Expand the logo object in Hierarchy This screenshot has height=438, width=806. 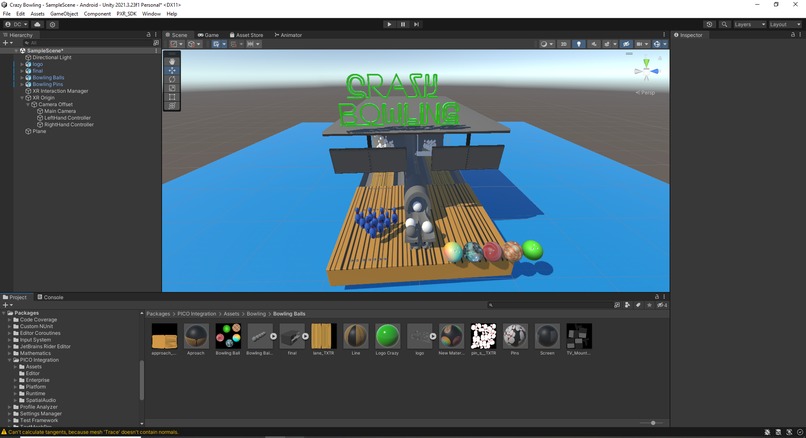coord(22,64)
